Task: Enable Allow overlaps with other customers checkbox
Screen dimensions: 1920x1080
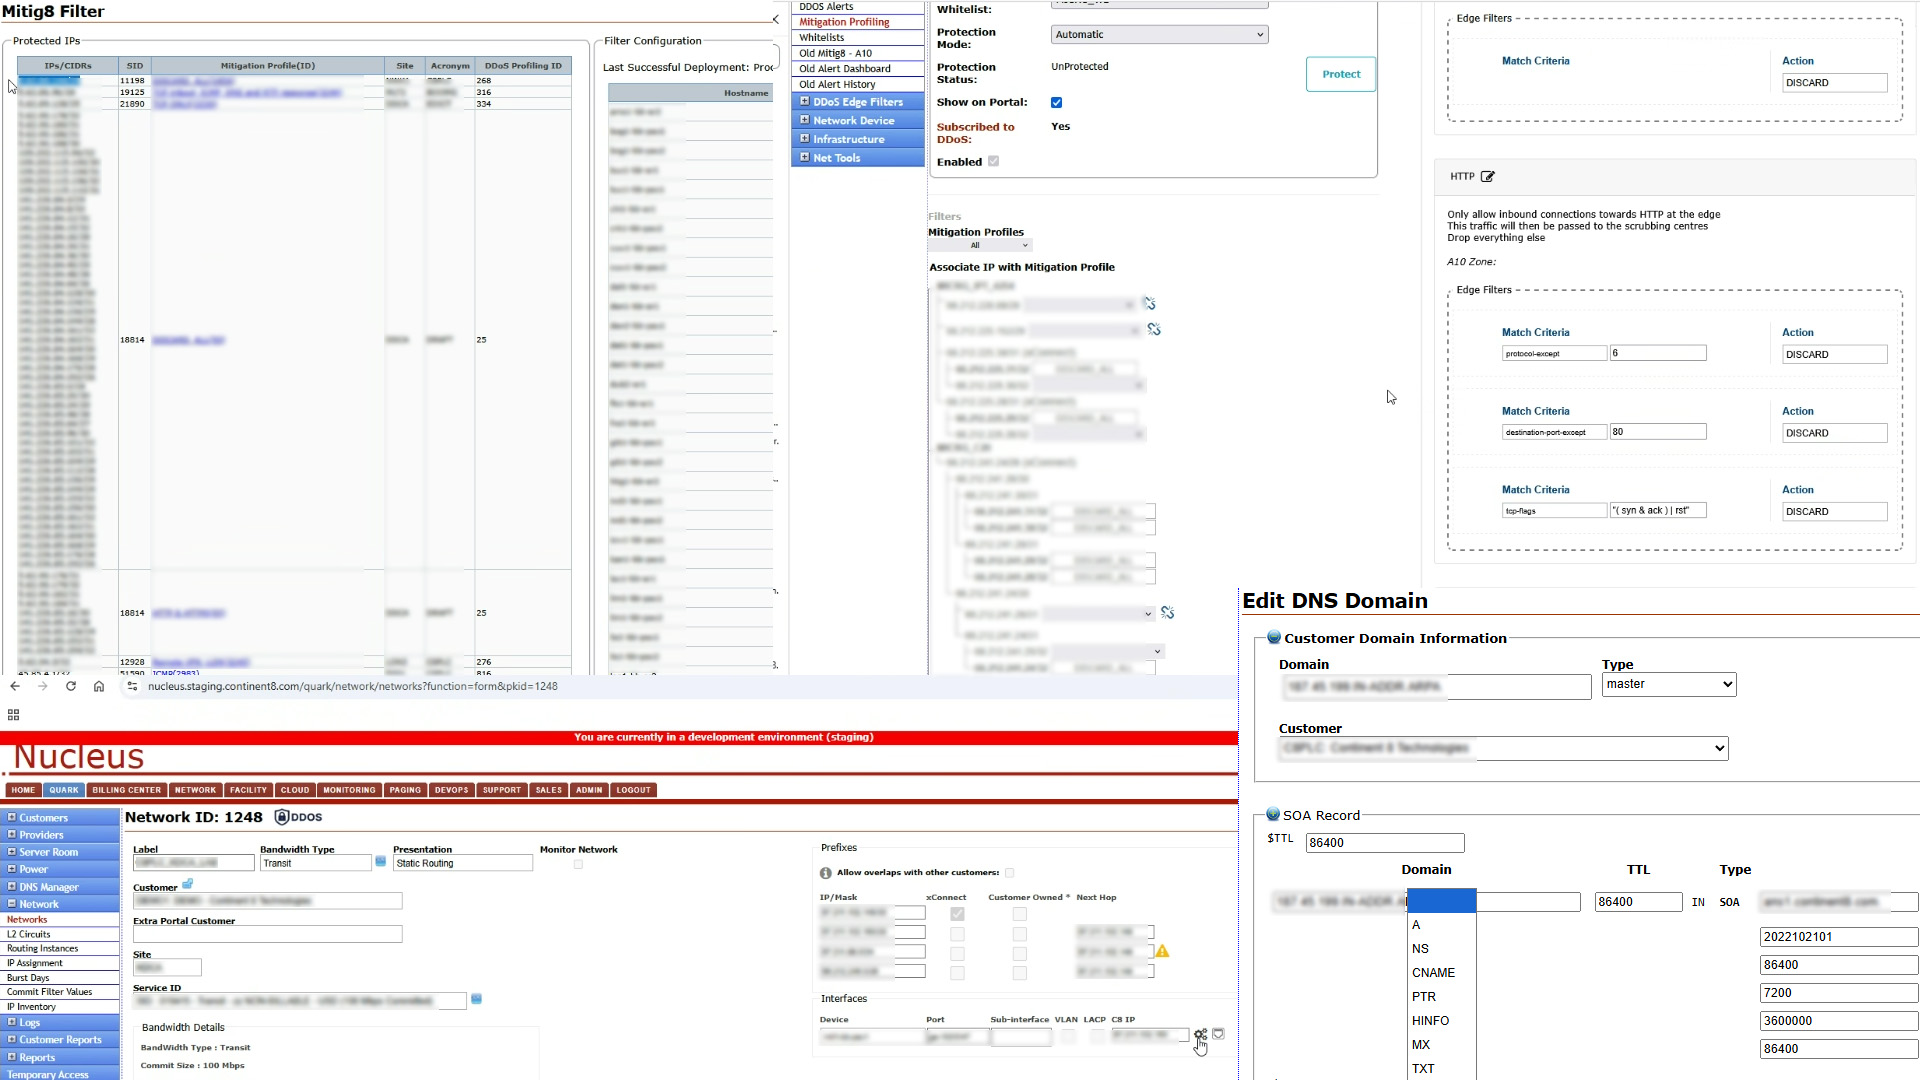Action: [1009, 873]
